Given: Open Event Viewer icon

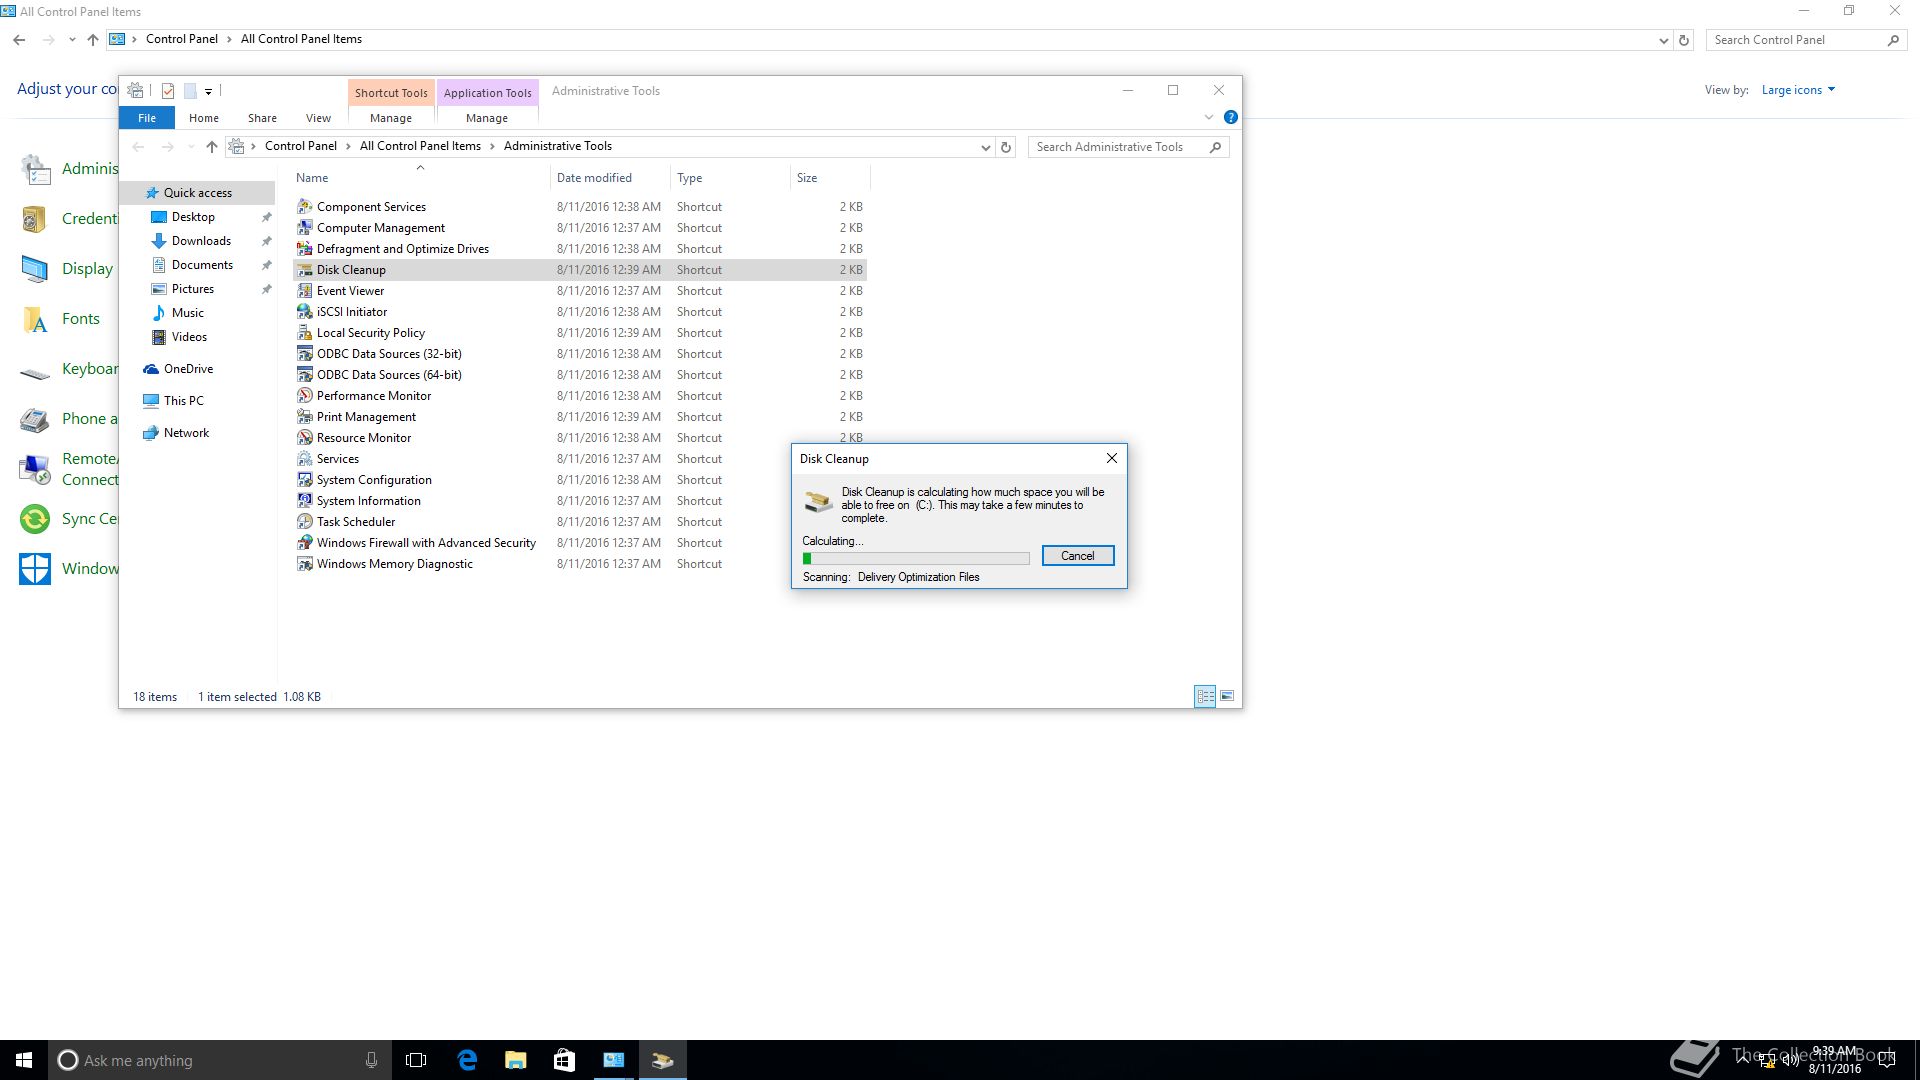Looking at the screenshot, I should click(305, 290).
